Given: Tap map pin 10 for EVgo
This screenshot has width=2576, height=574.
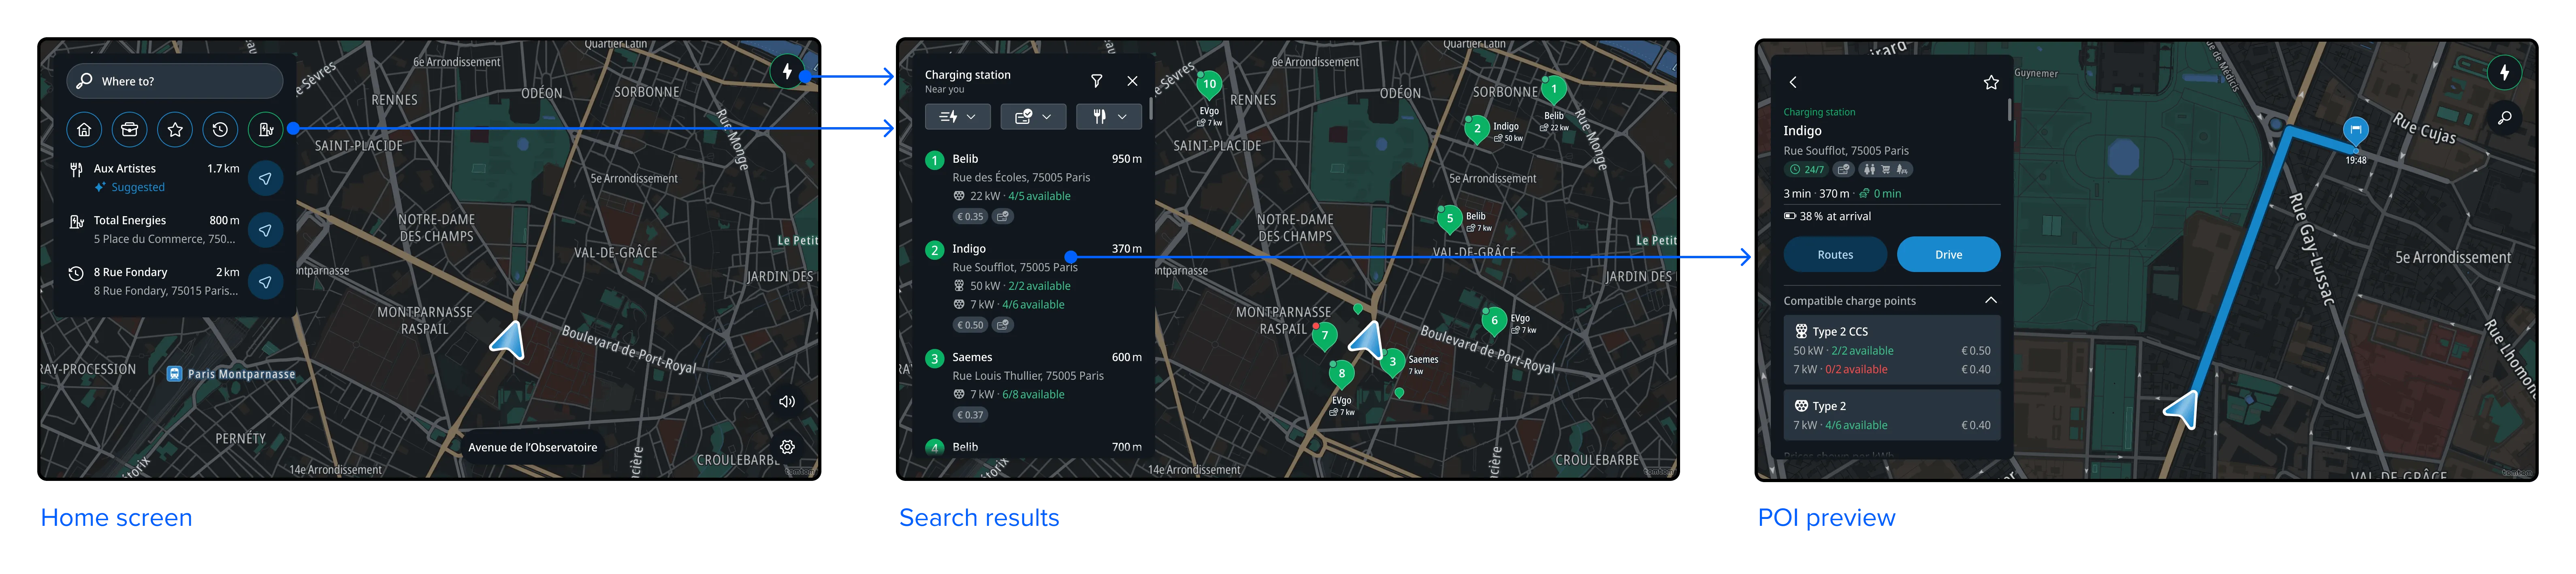Looking at the screenshot, I should (1209, 86).
